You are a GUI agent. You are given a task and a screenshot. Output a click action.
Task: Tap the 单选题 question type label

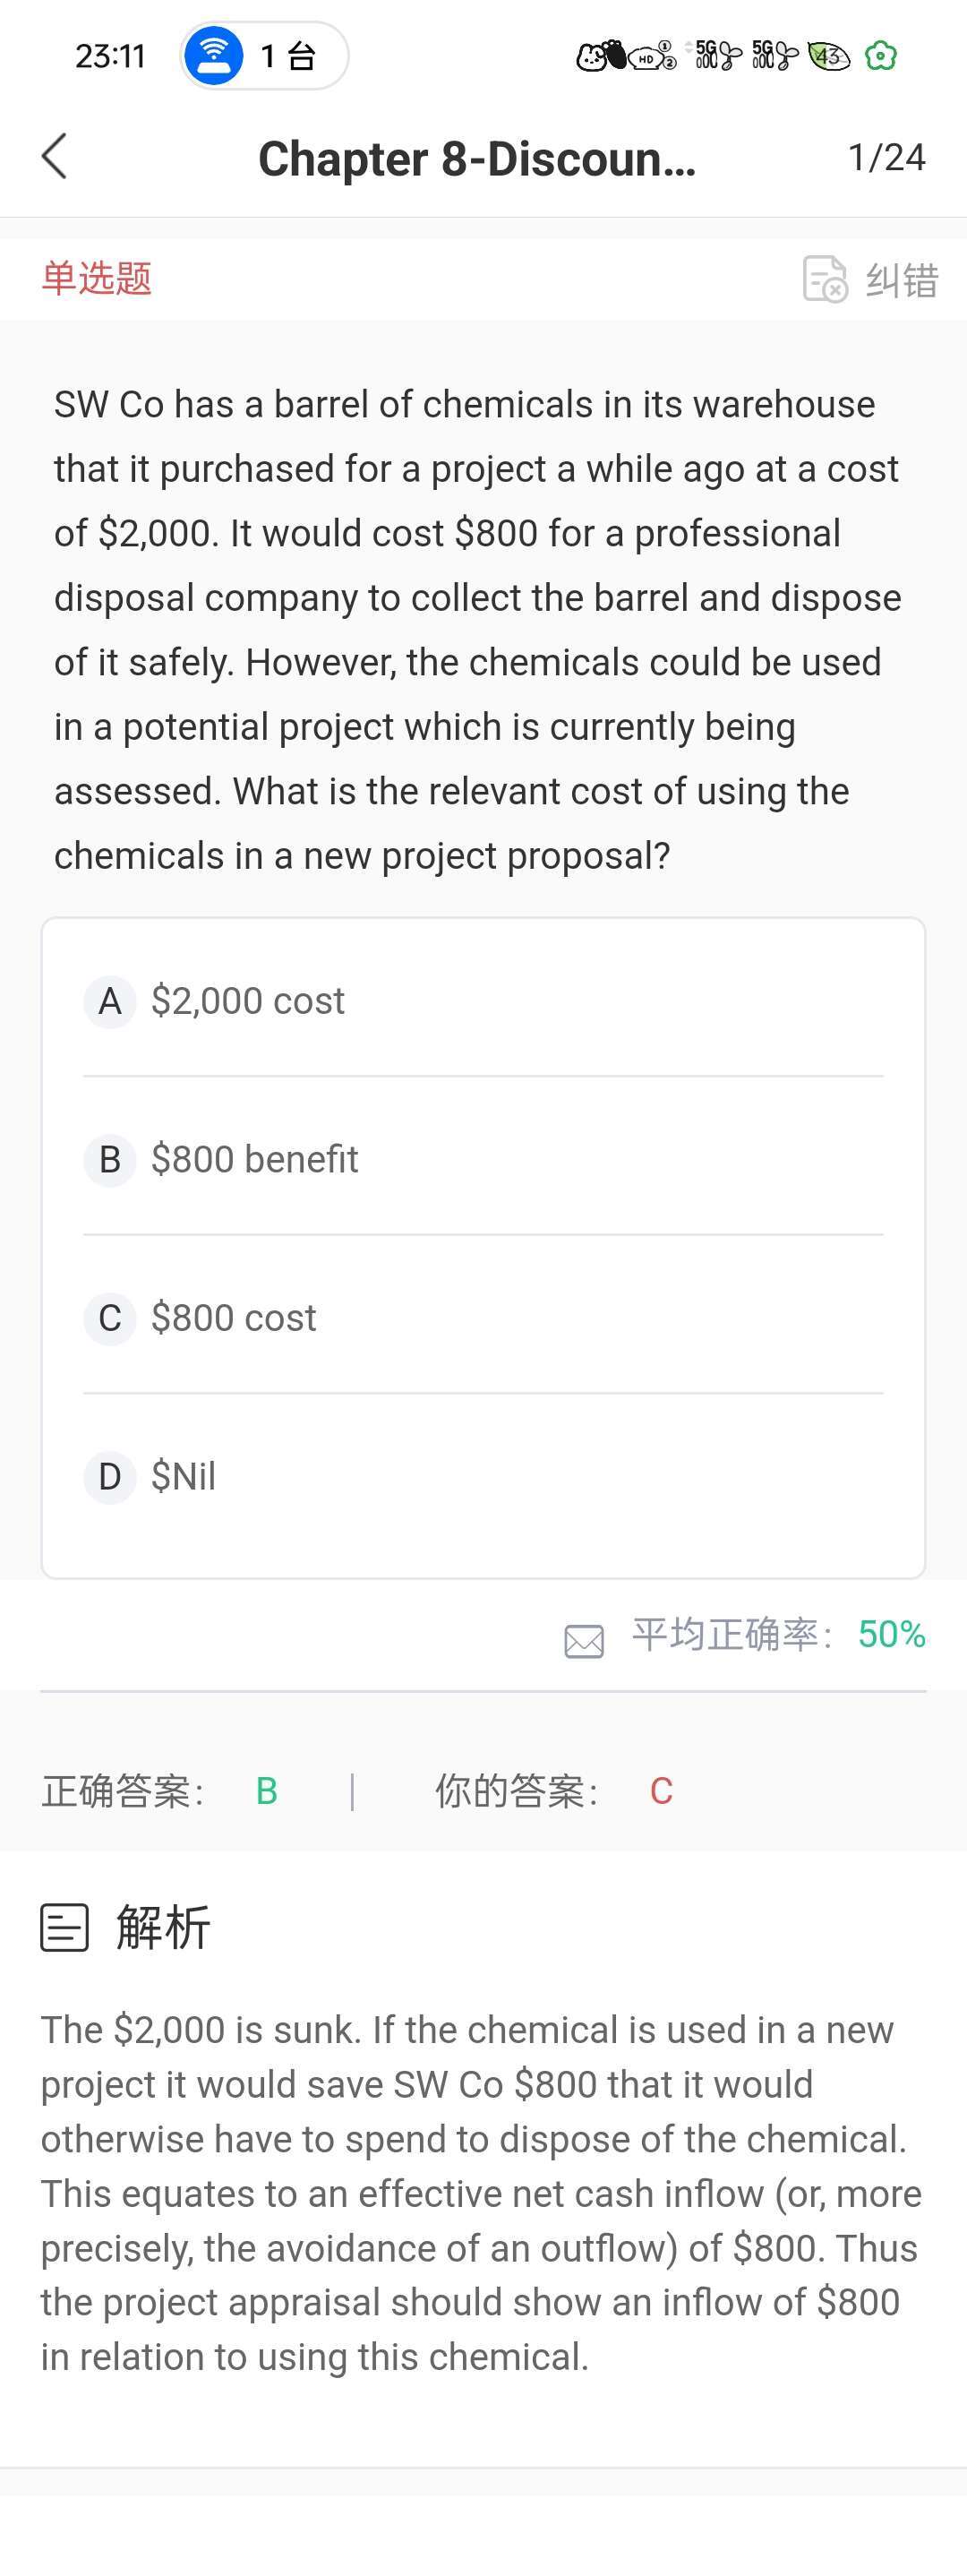97,278
